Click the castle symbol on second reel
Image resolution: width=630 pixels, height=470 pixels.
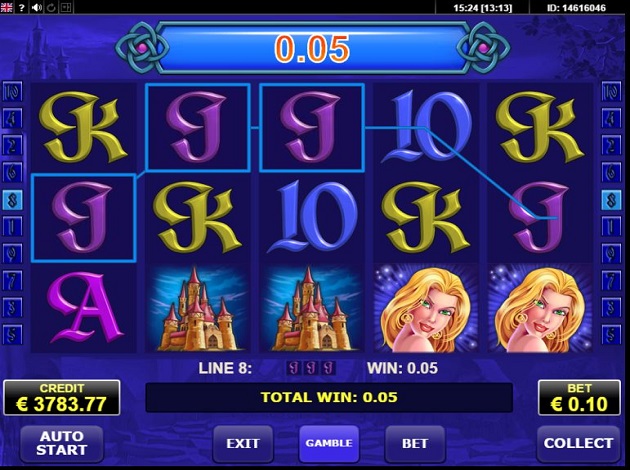coord(197,308)
